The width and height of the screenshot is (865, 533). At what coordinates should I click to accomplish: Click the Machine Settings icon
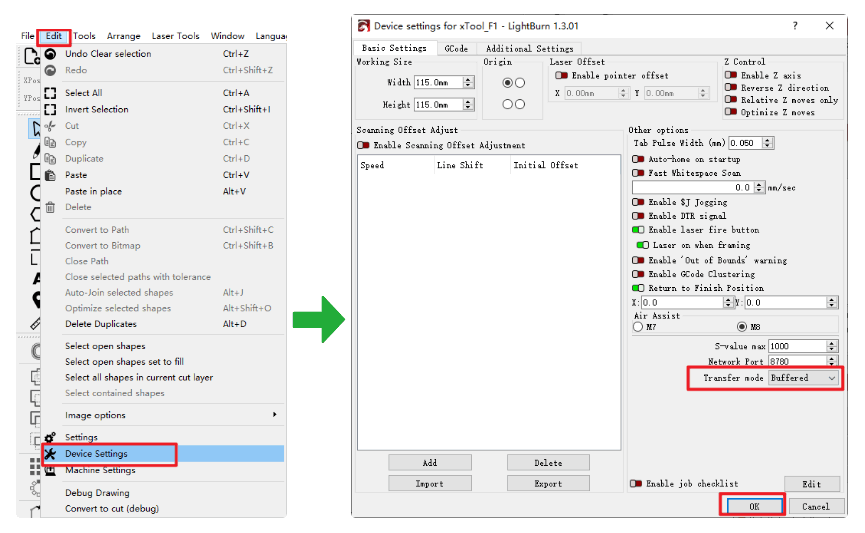(50, 471)
